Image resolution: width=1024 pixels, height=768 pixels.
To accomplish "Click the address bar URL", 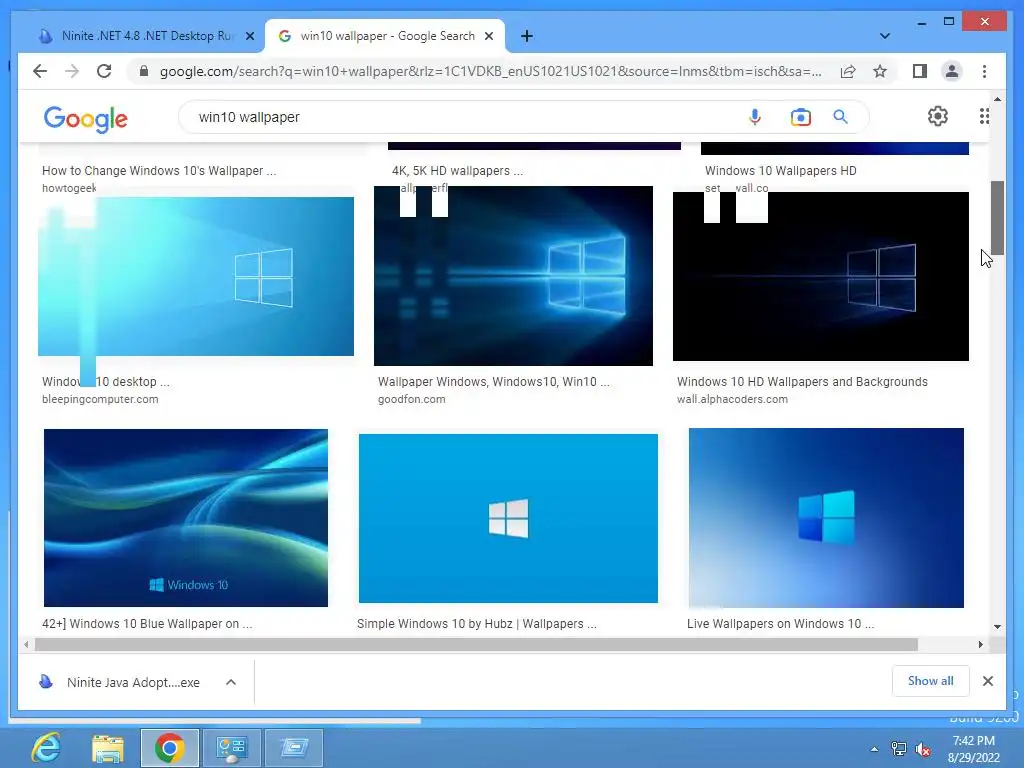I will pyautogui.click(x=490, y=71).
